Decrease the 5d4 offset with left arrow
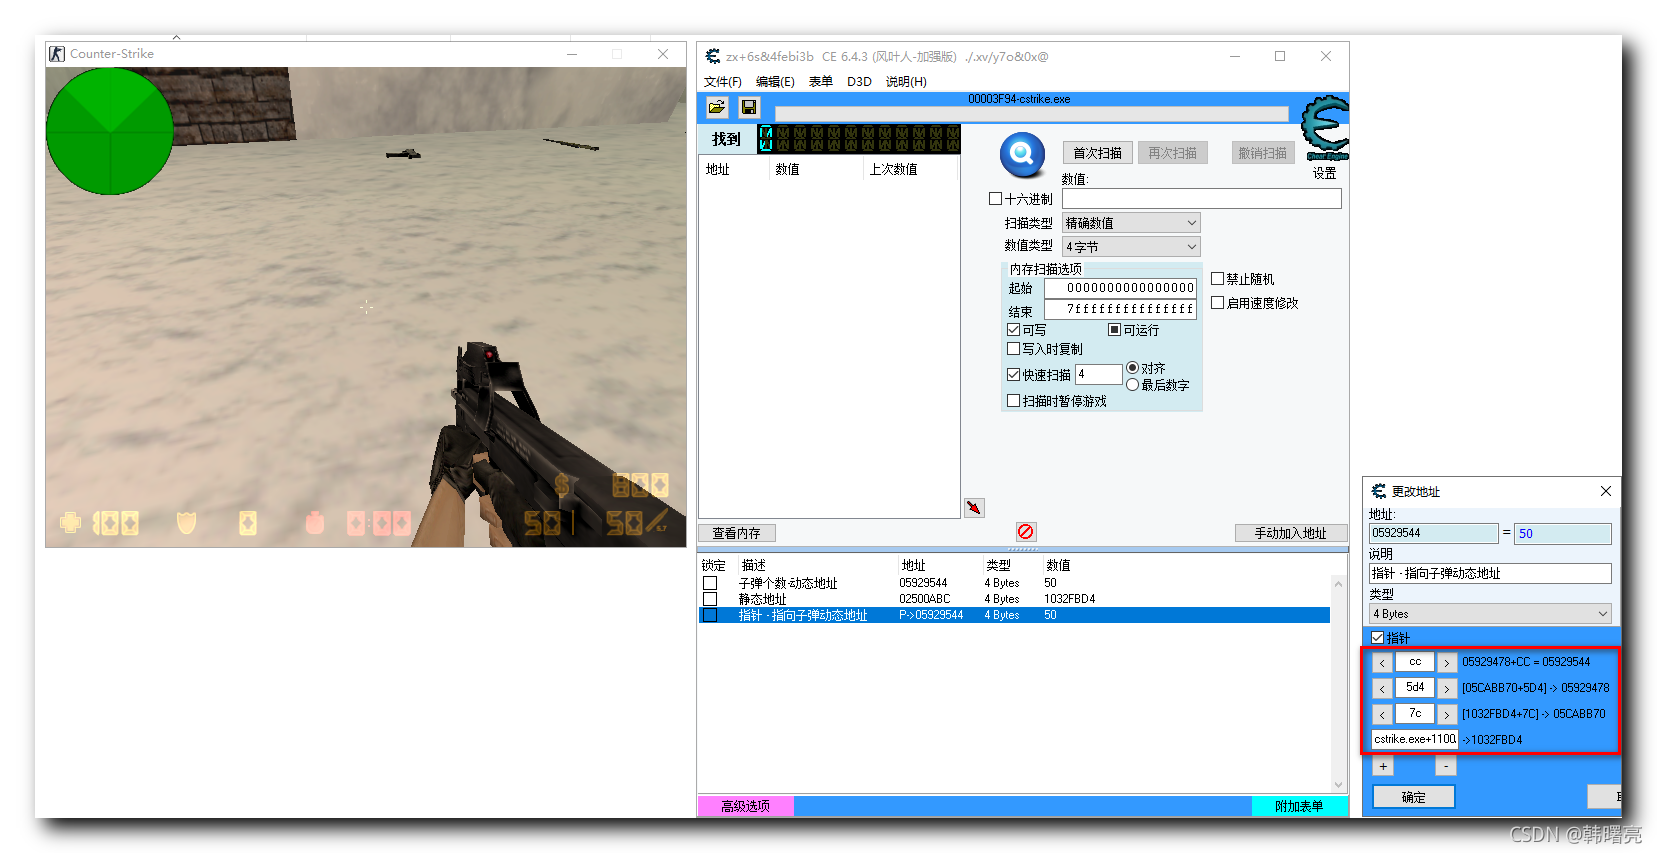 (1382, 688)
